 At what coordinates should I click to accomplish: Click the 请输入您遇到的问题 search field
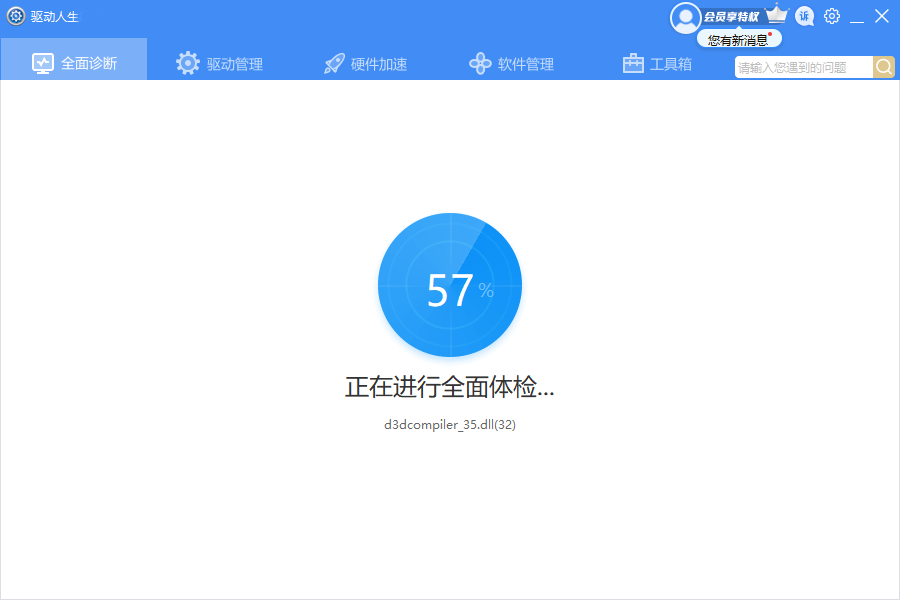coord(800,66)
